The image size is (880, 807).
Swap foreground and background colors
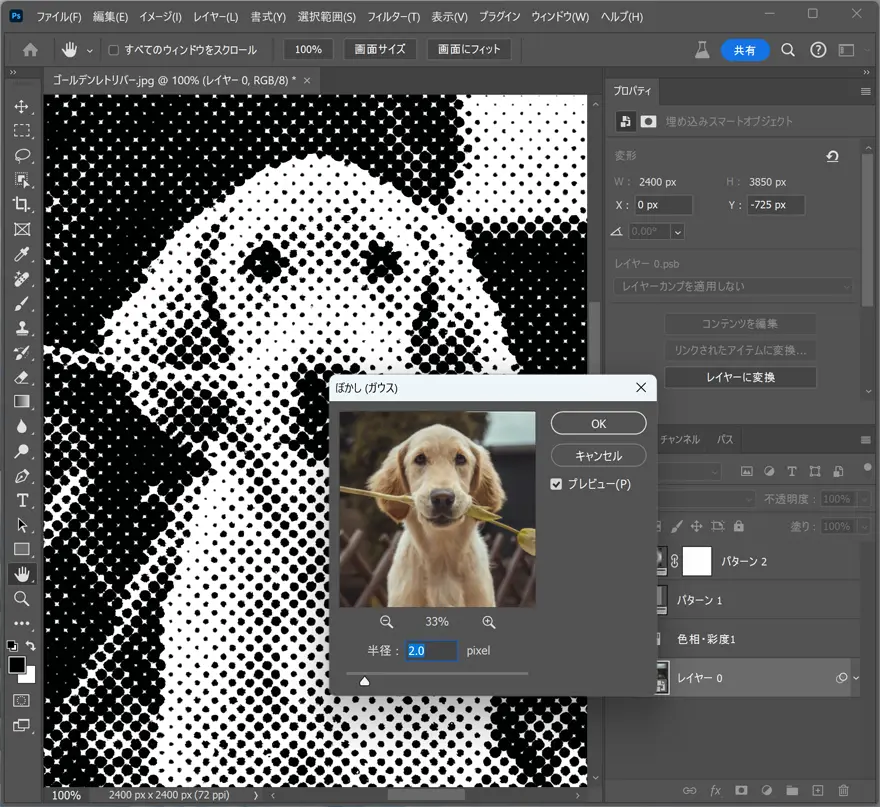click(31, 646)
